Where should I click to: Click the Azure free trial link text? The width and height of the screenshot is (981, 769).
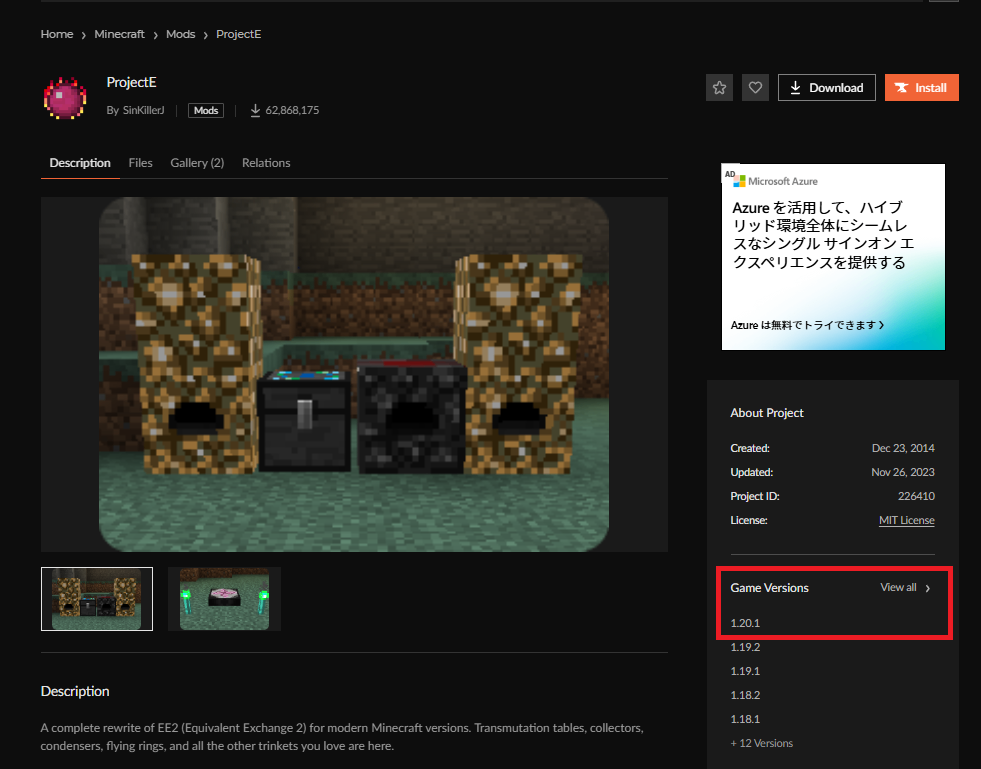point(807,325)
